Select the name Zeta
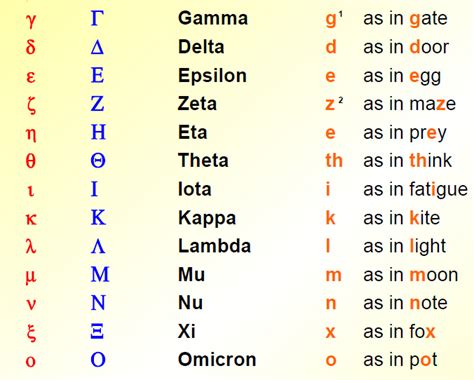The width and height of the screenshot is (474, 380). pos(197,104)
